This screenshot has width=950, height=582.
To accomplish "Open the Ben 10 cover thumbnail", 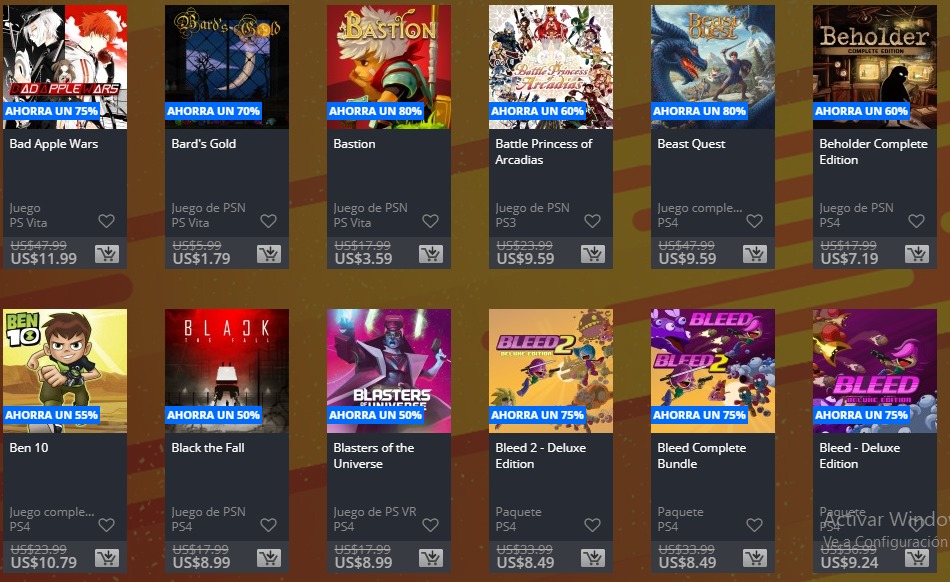I will [x=65, y=371].
